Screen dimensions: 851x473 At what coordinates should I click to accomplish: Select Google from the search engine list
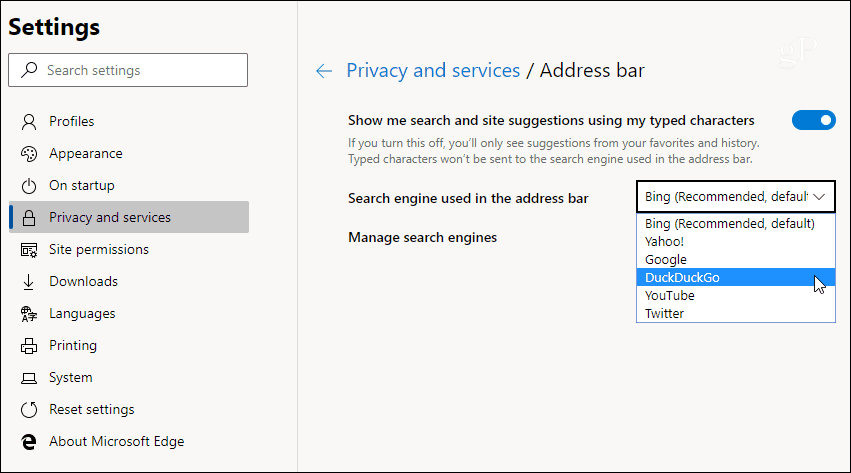pyautogui.click(x=735, y=259)
